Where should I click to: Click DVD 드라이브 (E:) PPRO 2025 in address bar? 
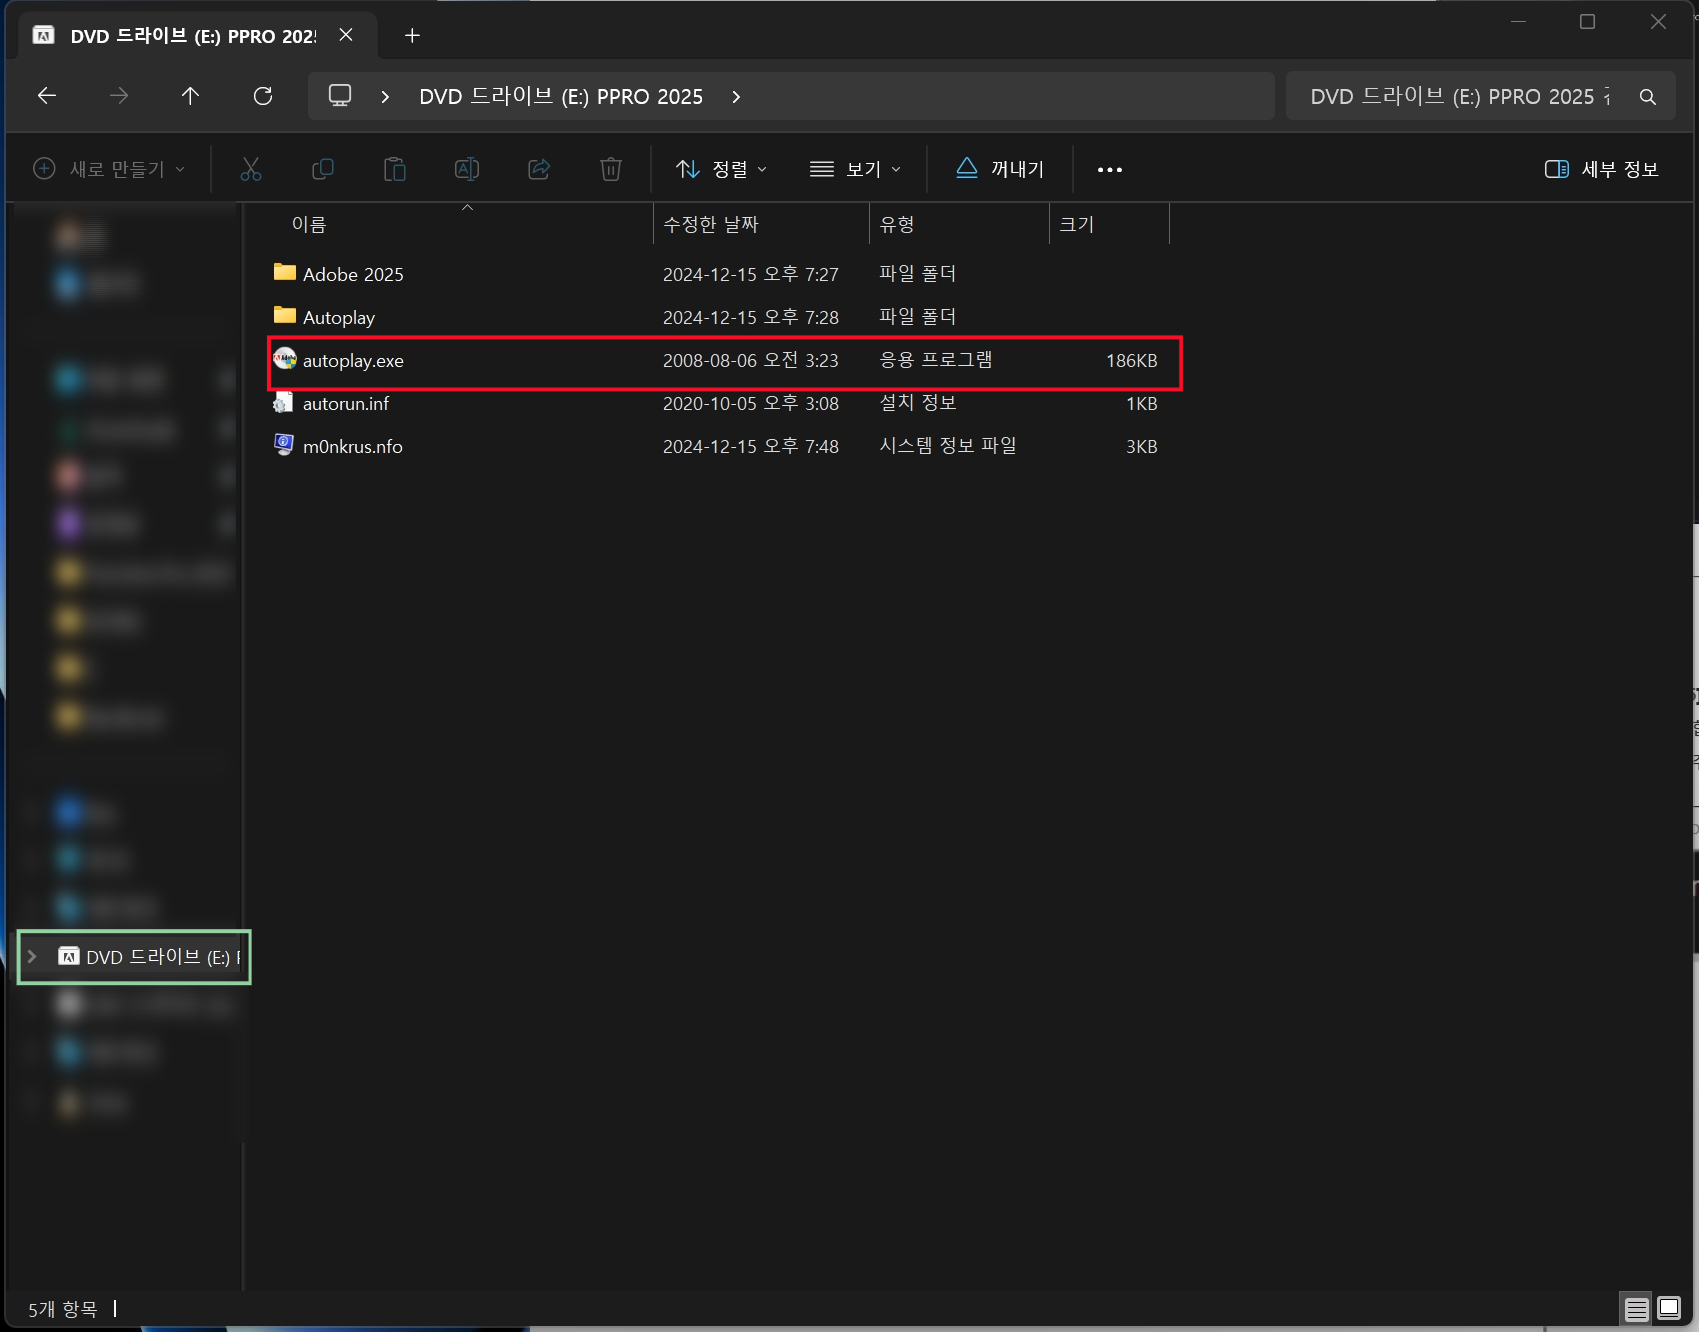tap(561, 97)
